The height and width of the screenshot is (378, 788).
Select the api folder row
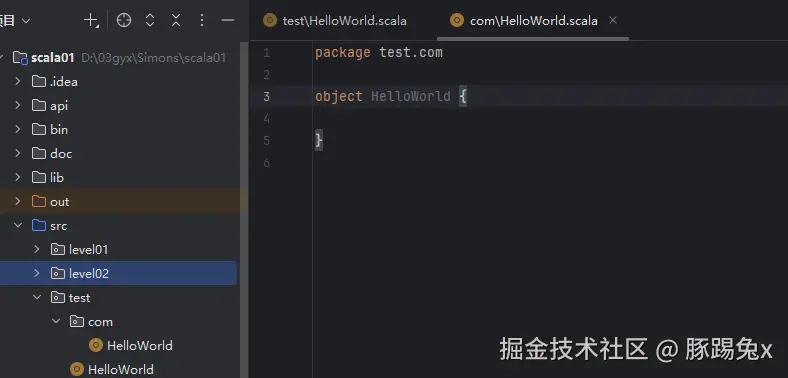coord(119,106)
